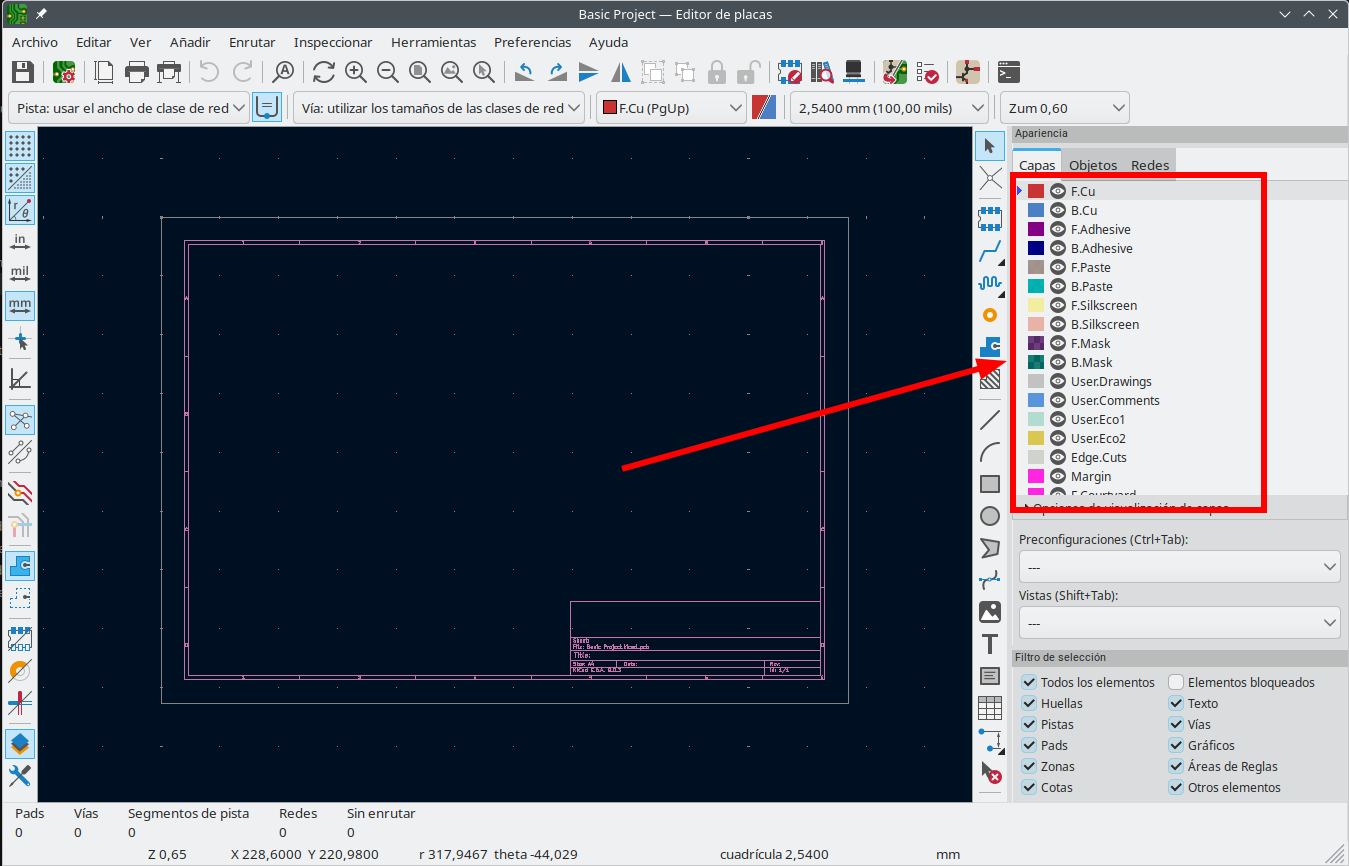This screenshot has height=866, width=1349.
Task: Select the Draw rectangle tool
Action: pyautogui.click(x=990, y=484)
